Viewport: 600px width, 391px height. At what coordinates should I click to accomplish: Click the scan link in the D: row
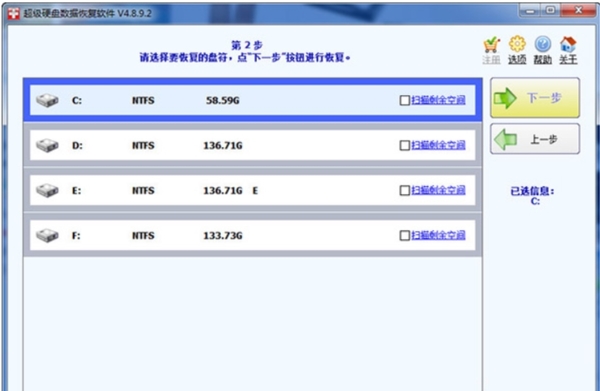(439, 145)
